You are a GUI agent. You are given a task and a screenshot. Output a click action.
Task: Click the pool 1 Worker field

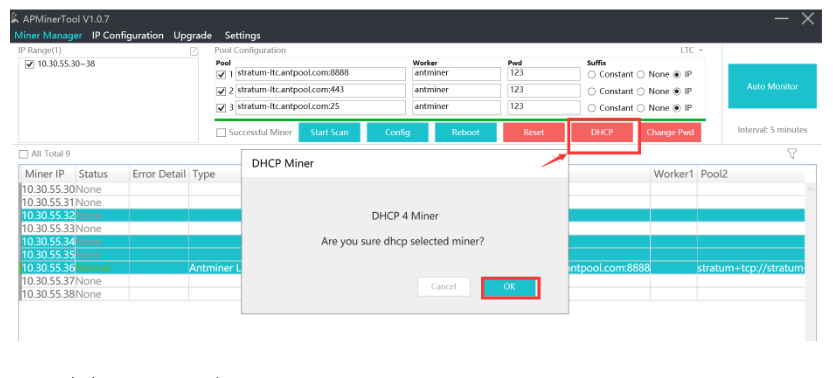[x=456, y=74]
